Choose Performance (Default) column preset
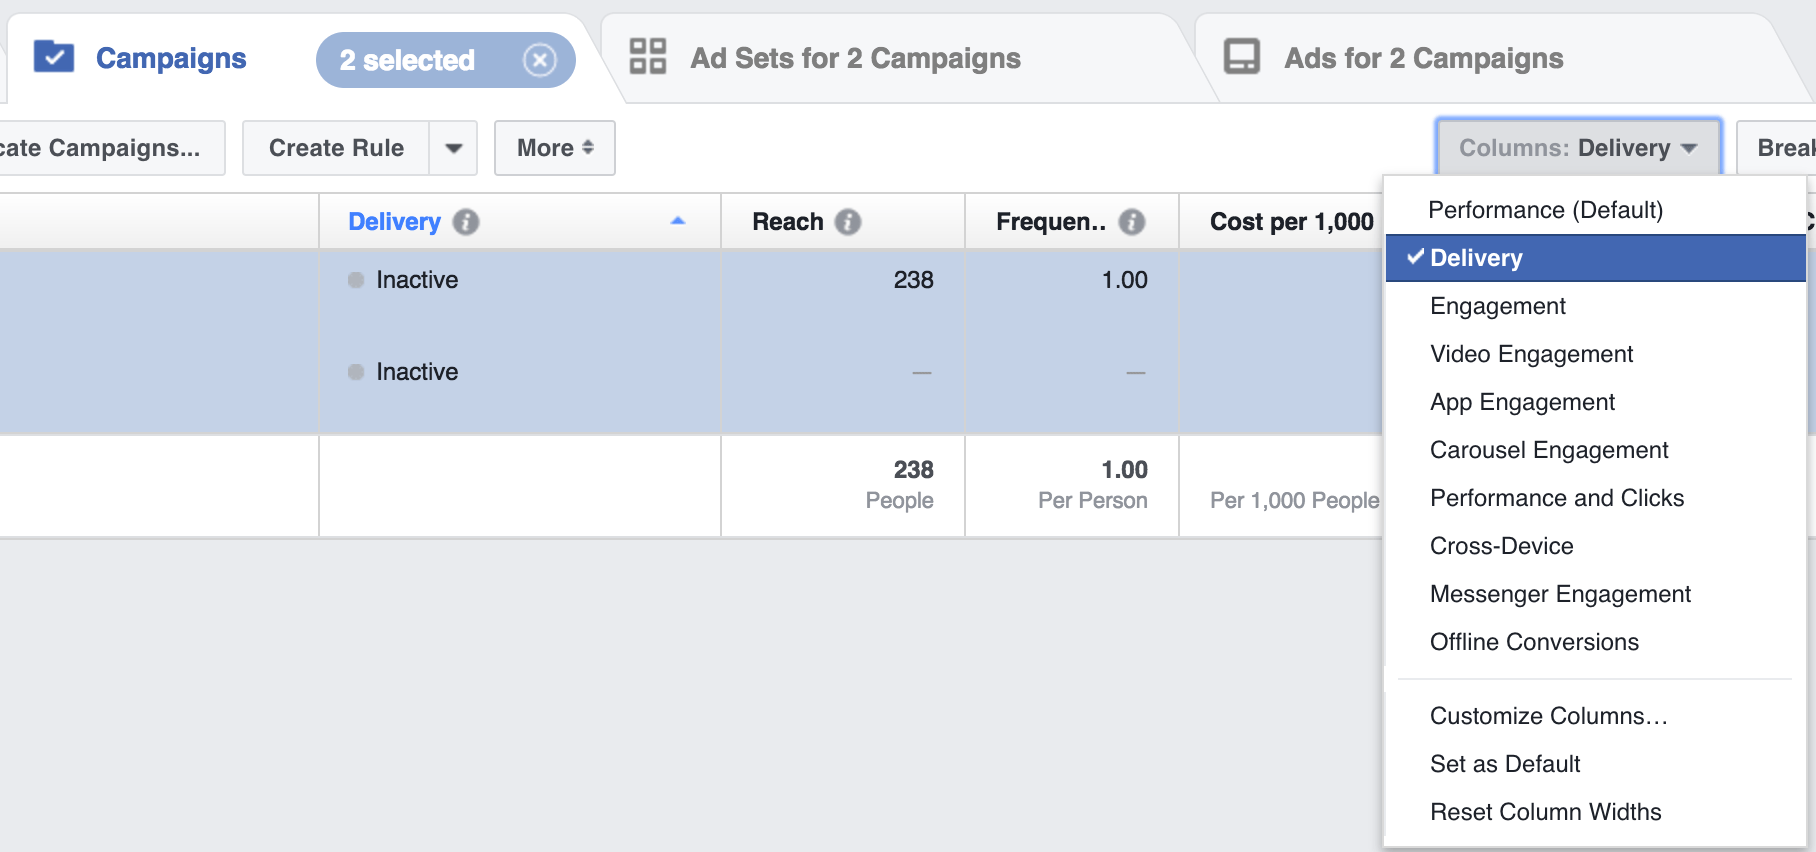Screen dimensions: 1816x852 coord(1596,210)
